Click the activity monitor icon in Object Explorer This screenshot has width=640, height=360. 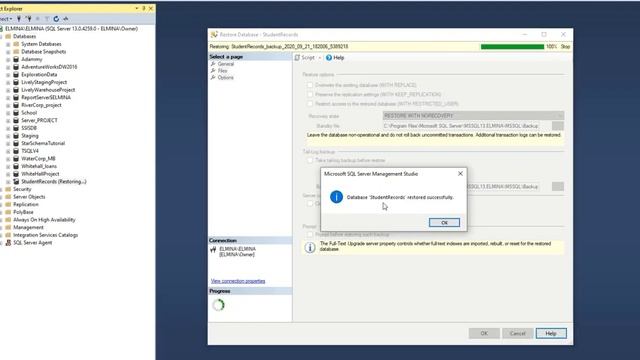click(66, 18)
